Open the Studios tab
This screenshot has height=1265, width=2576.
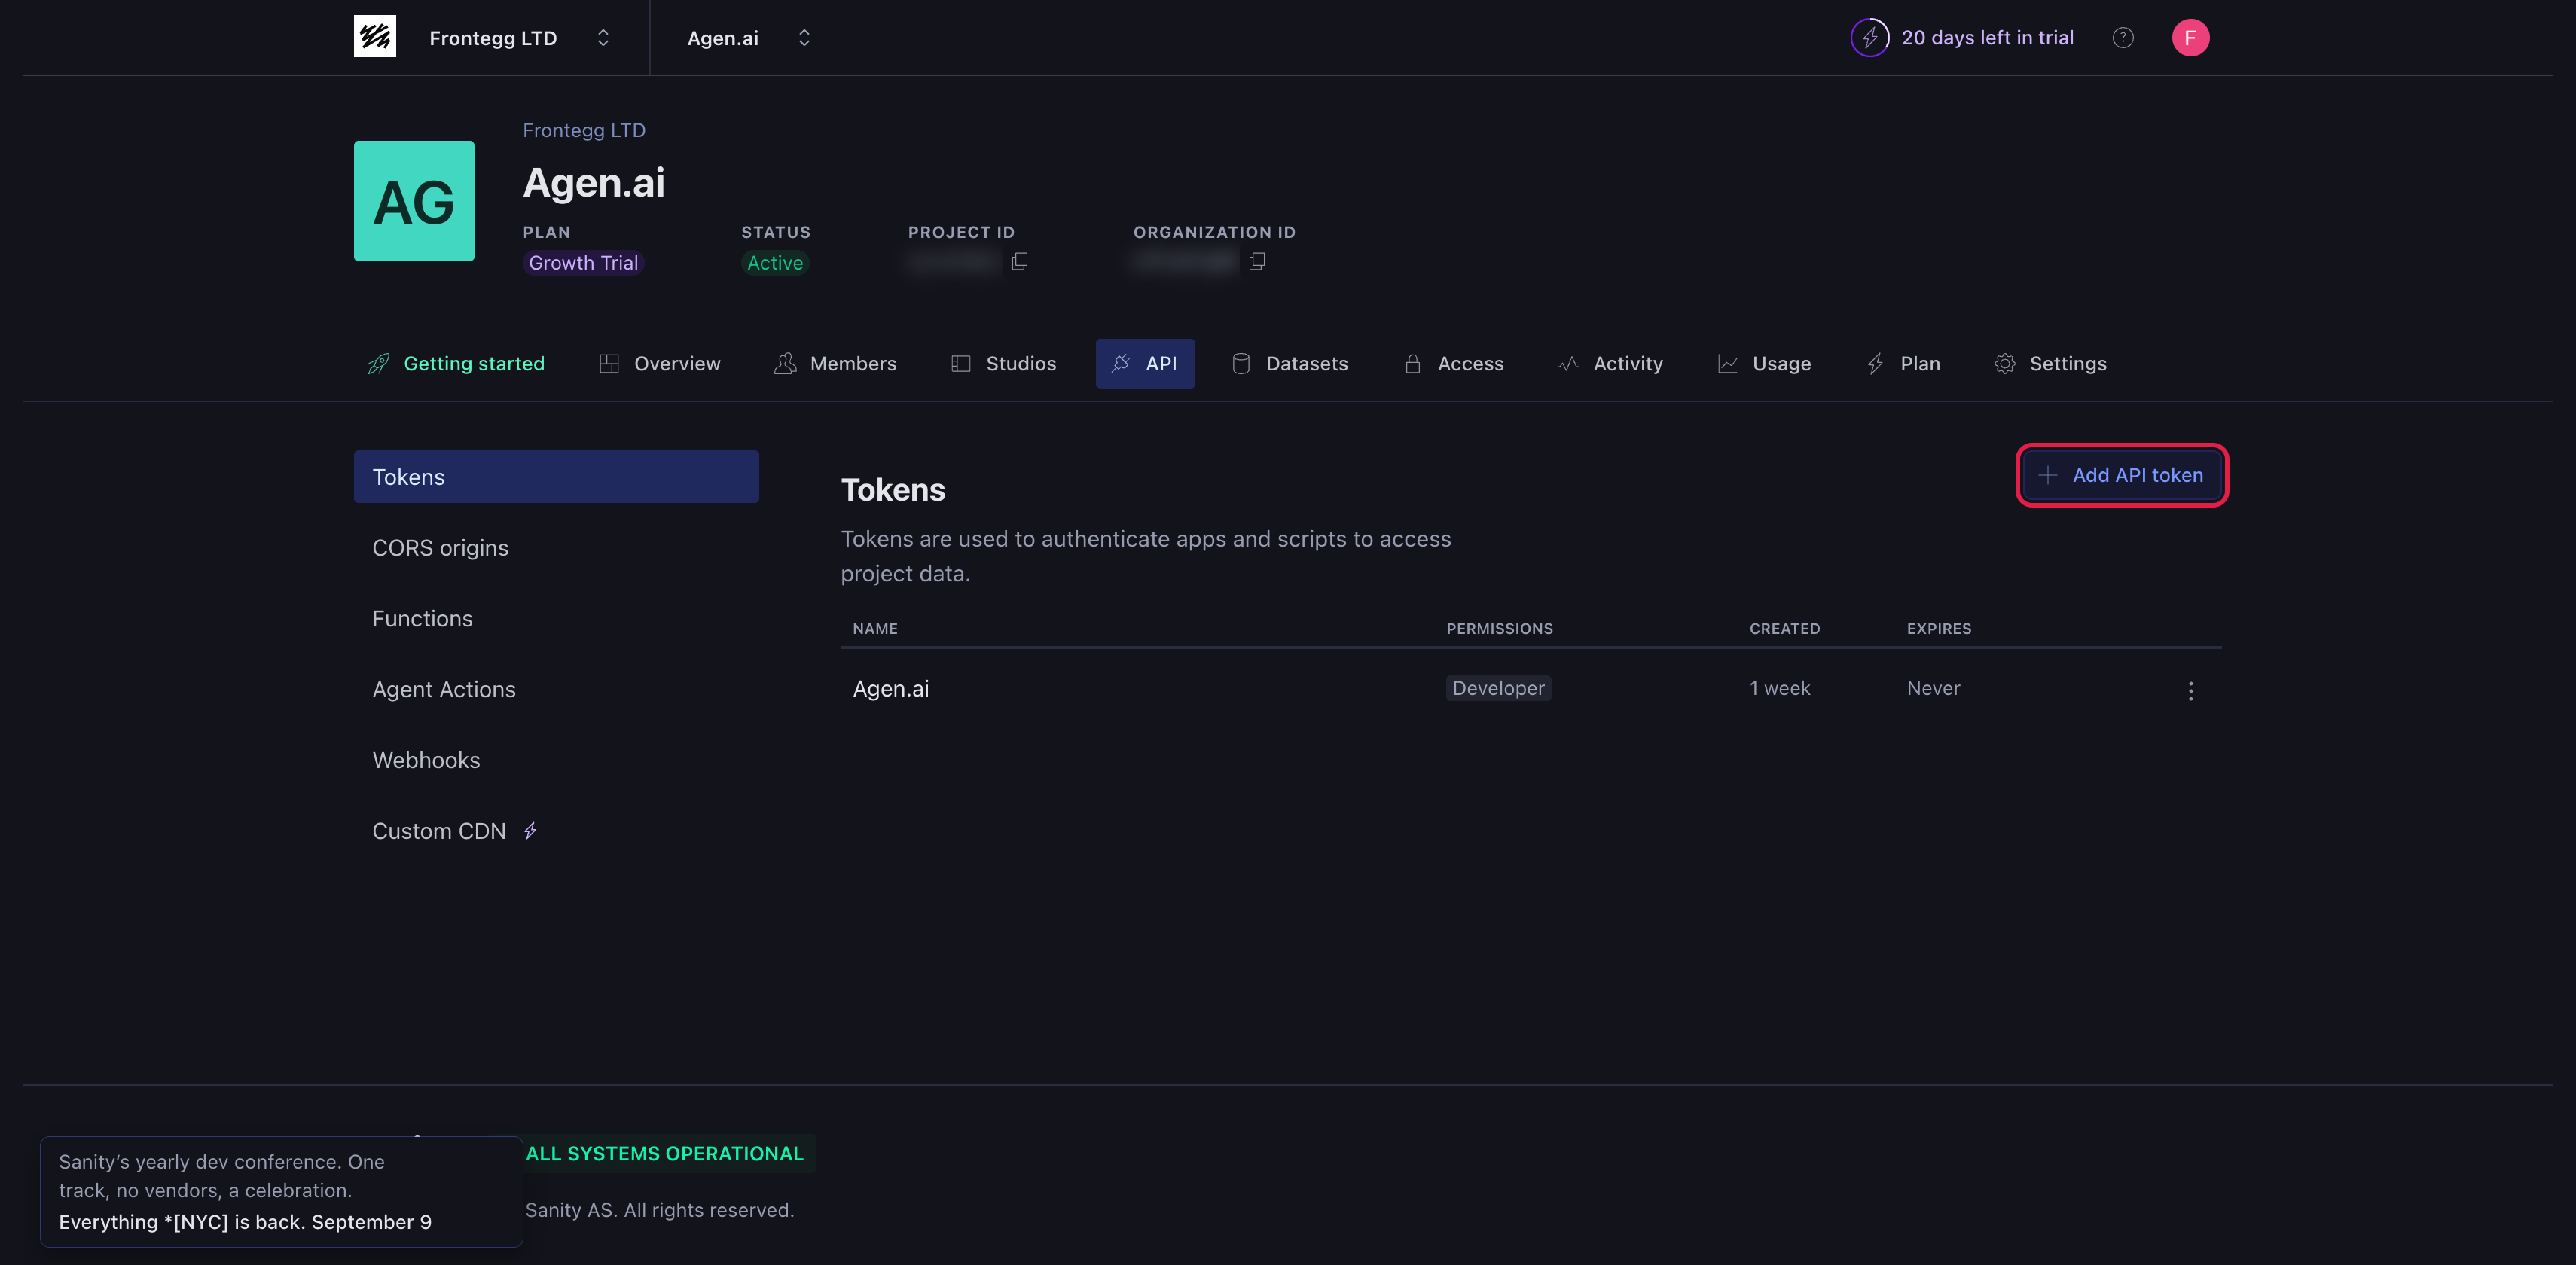[x=1004, y=364]
